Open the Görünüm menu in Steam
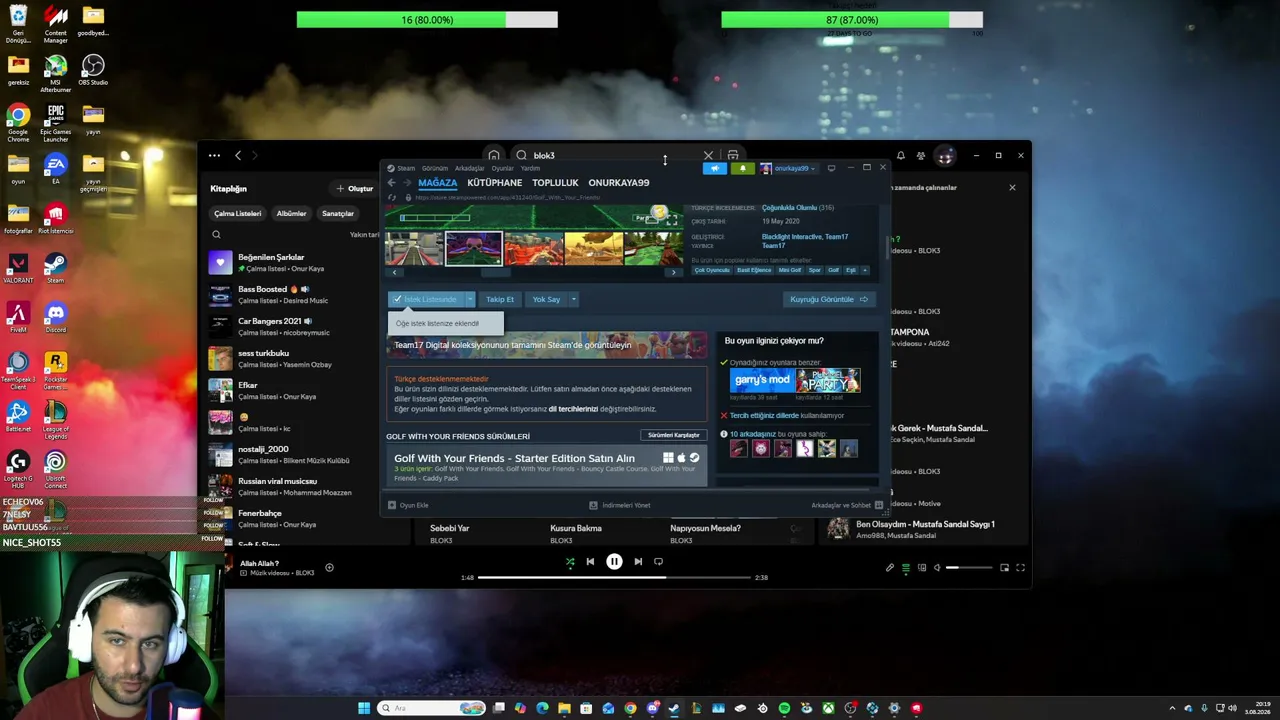This screenshot has width=1280, height=720. pyautogui.click(x=435, y=168)
